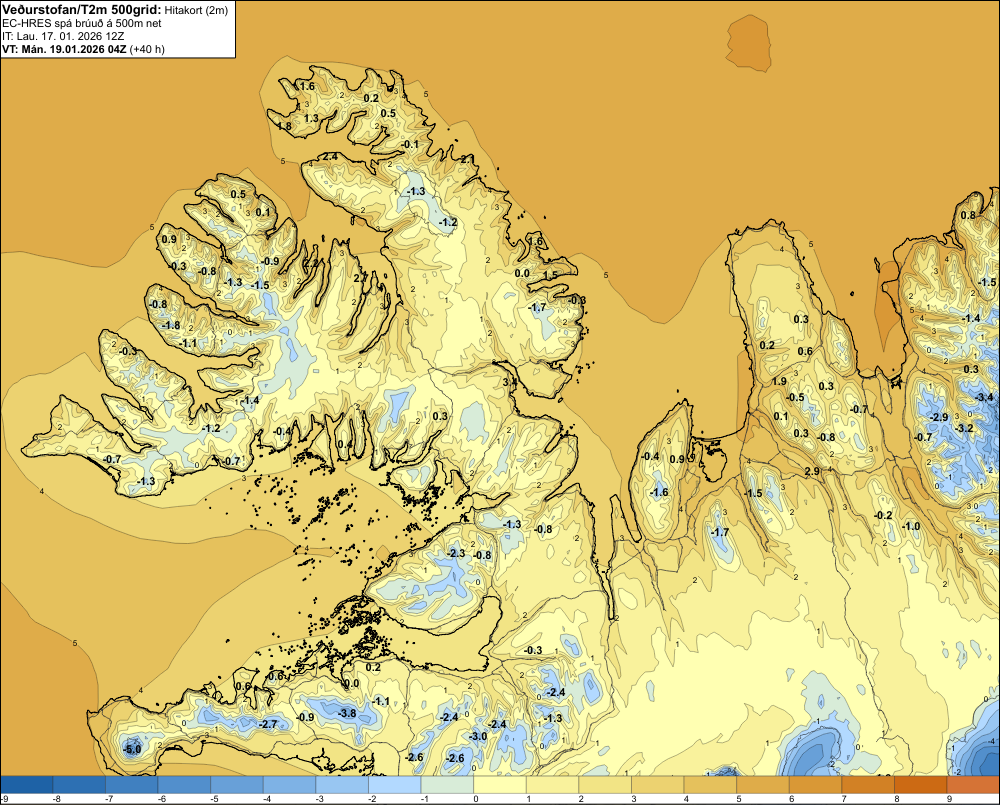Screen dimensions: 1000x805
Task: Click the -3.4 temperature value
Action: tap(984, 397)
